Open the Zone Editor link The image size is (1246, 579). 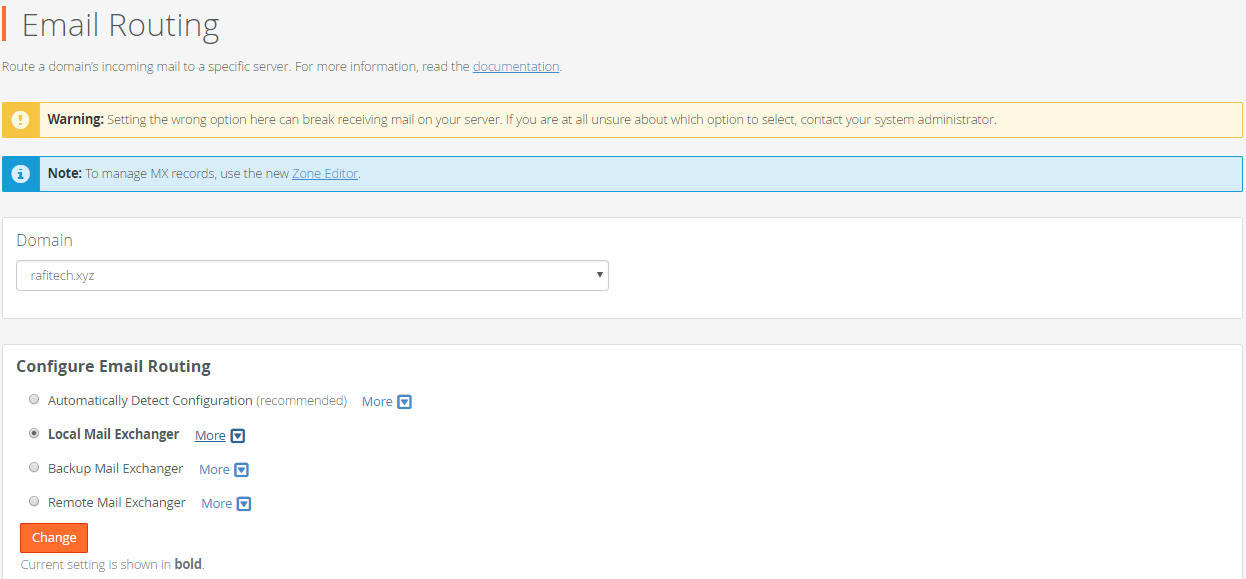coord(325,174)
